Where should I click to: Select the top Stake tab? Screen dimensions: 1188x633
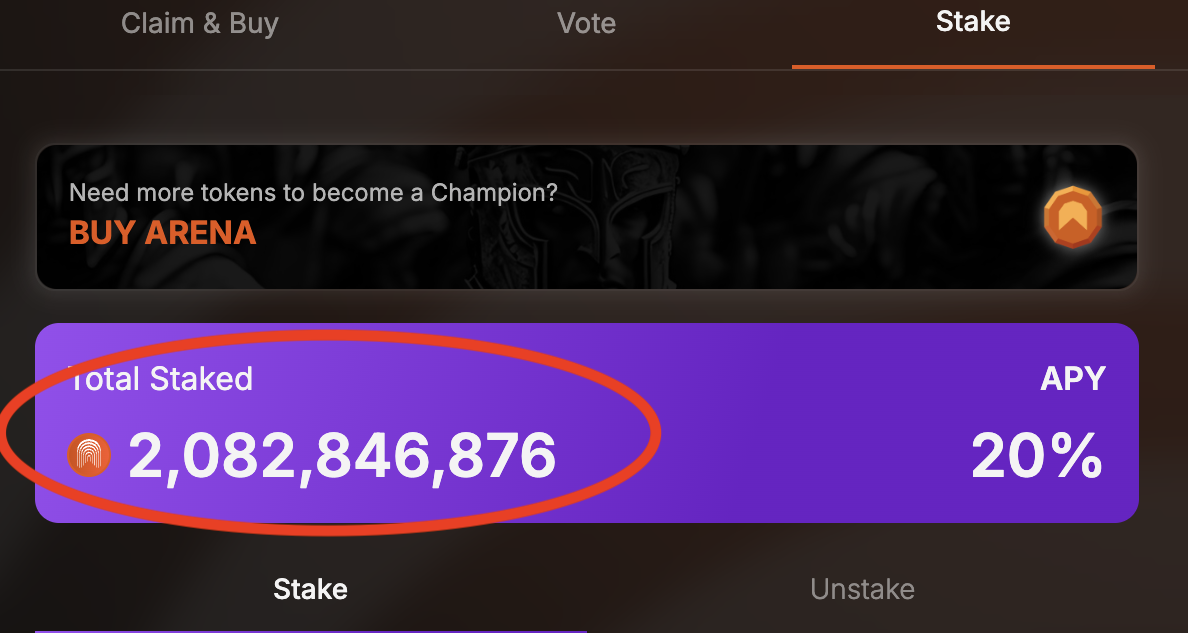click(x=972, y=22)
